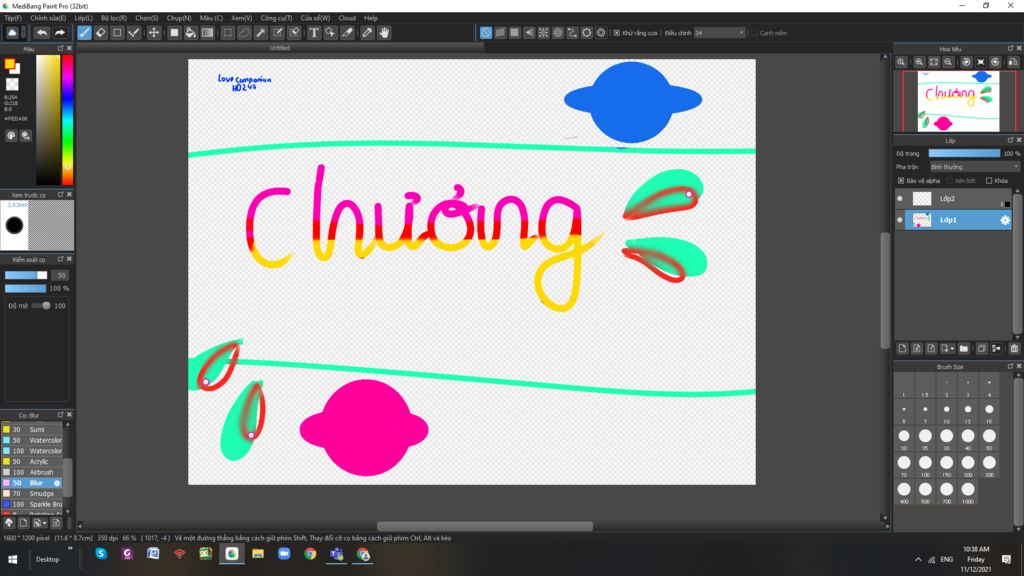Create new layer with page icon

point(903,349)
